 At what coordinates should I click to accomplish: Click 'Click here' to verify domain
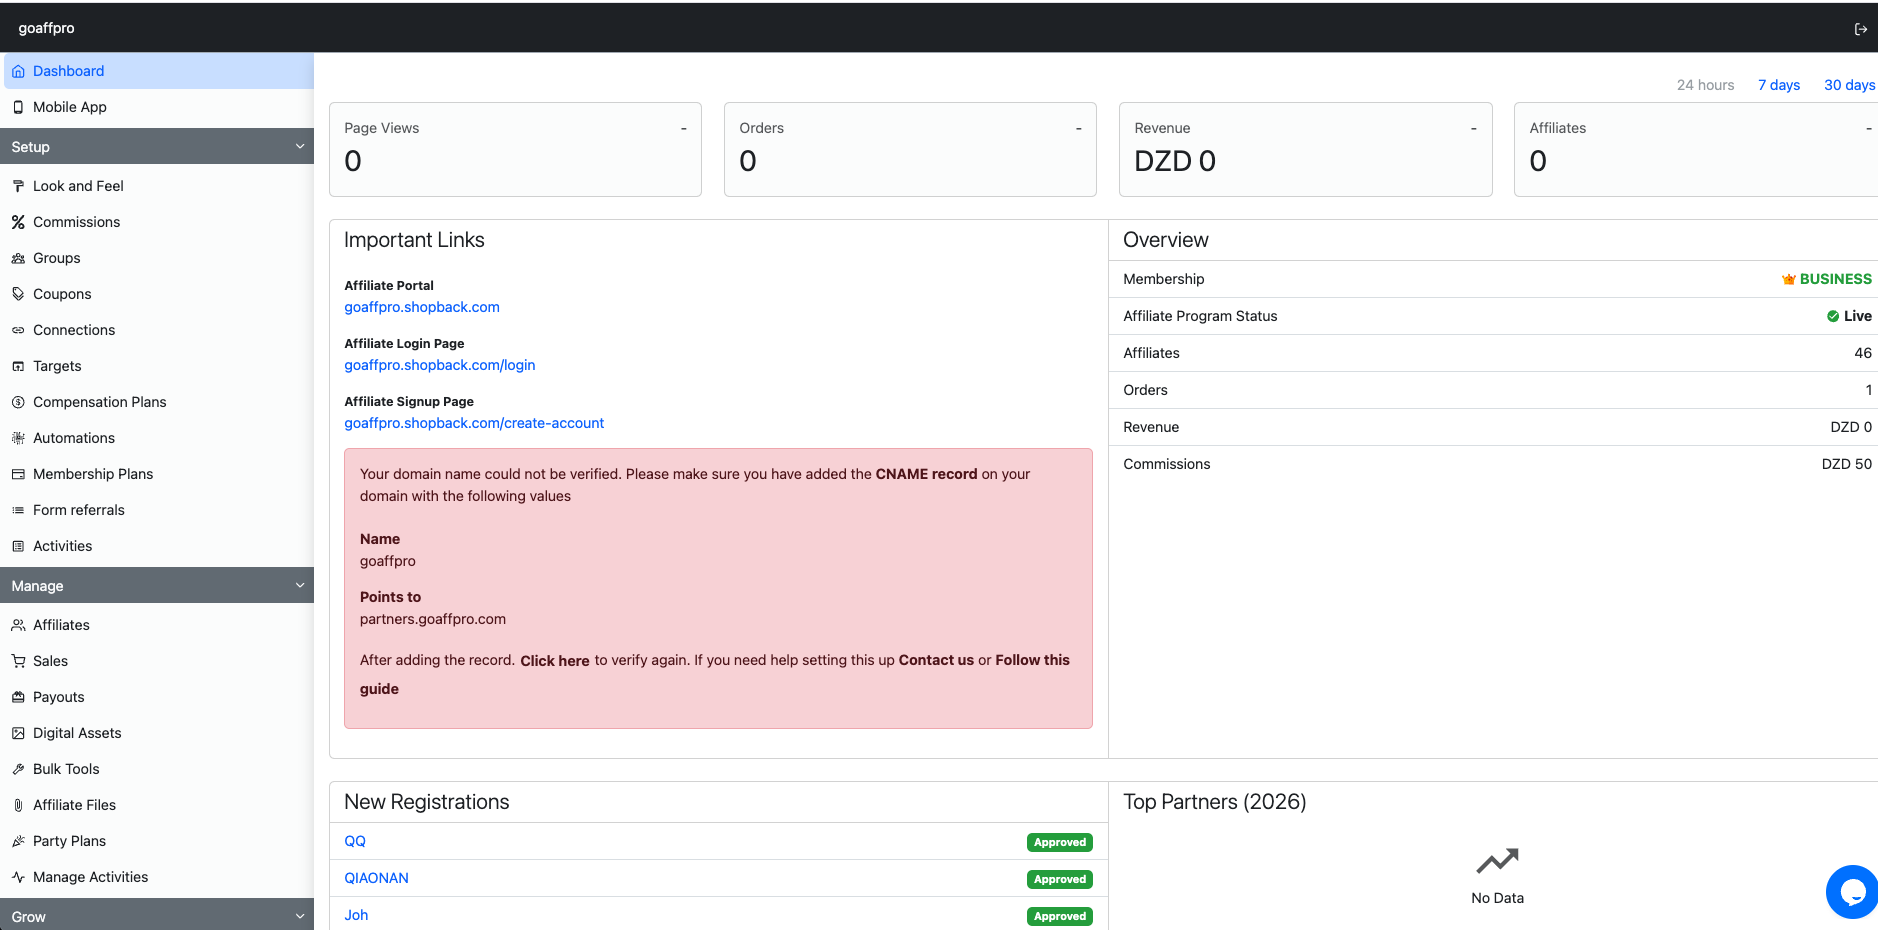[555, 661]
